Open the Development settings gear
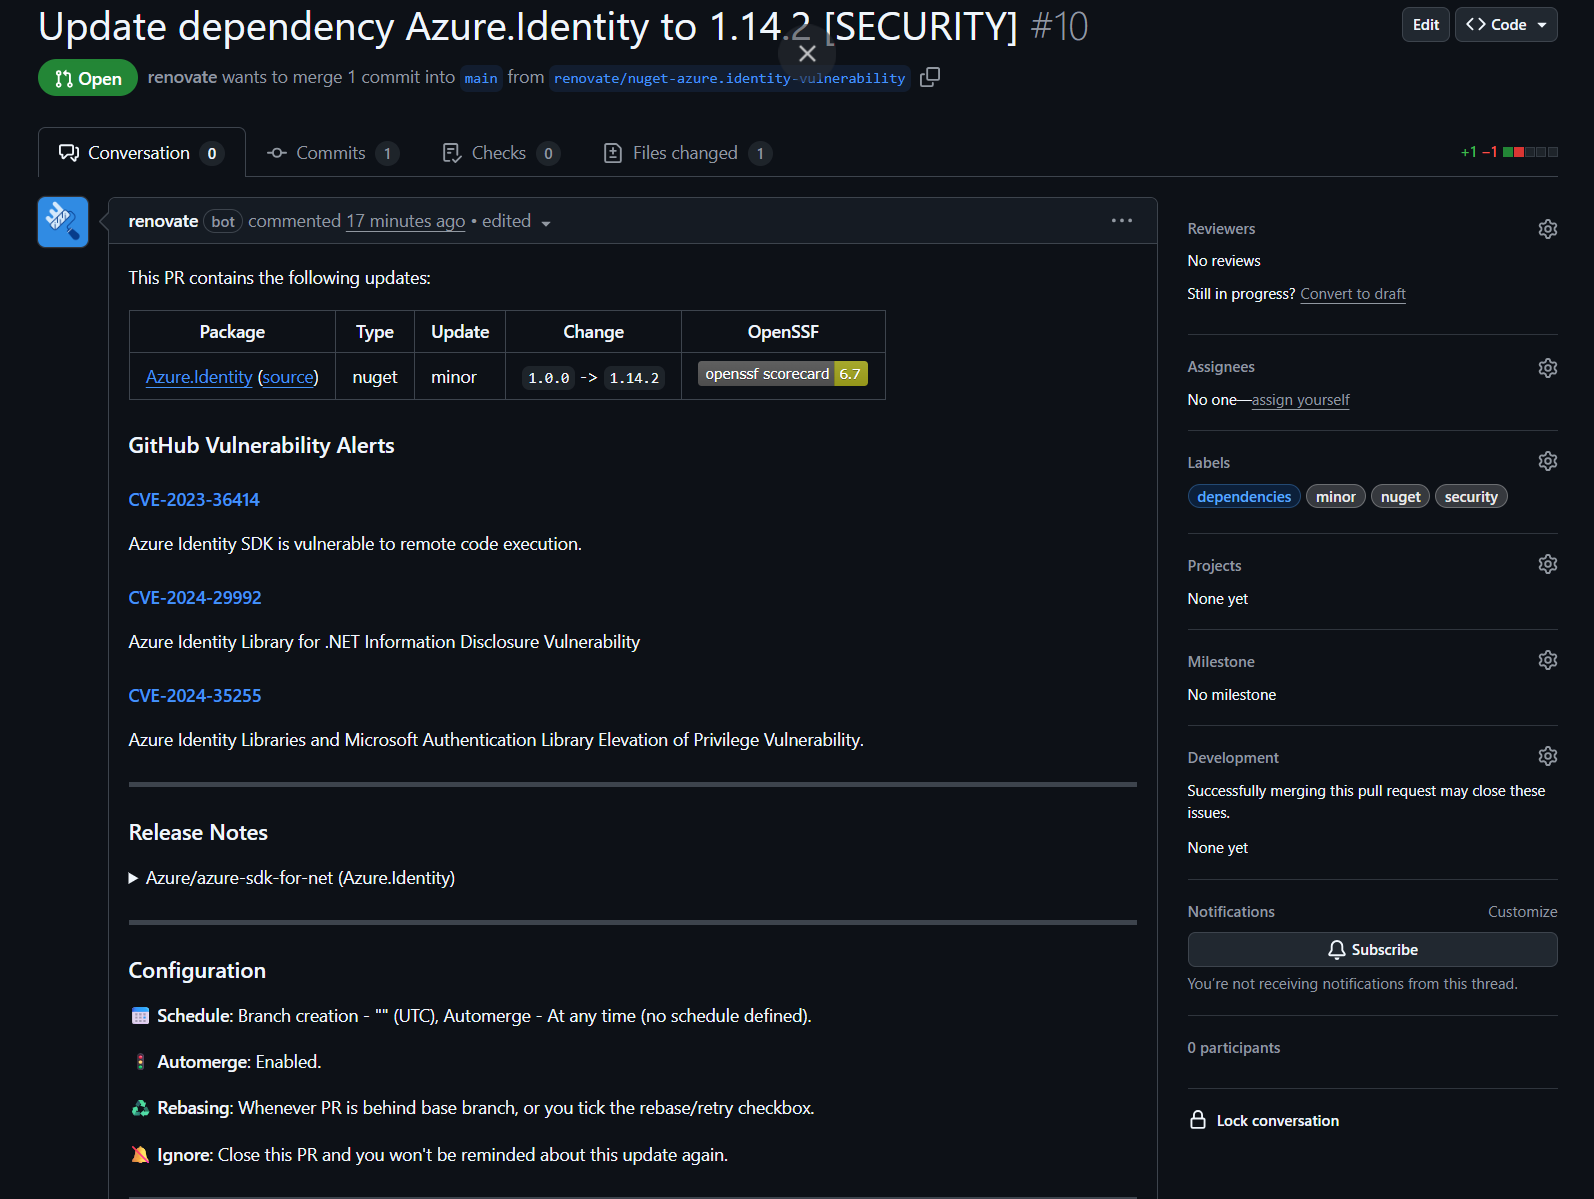 [1547, 756]
